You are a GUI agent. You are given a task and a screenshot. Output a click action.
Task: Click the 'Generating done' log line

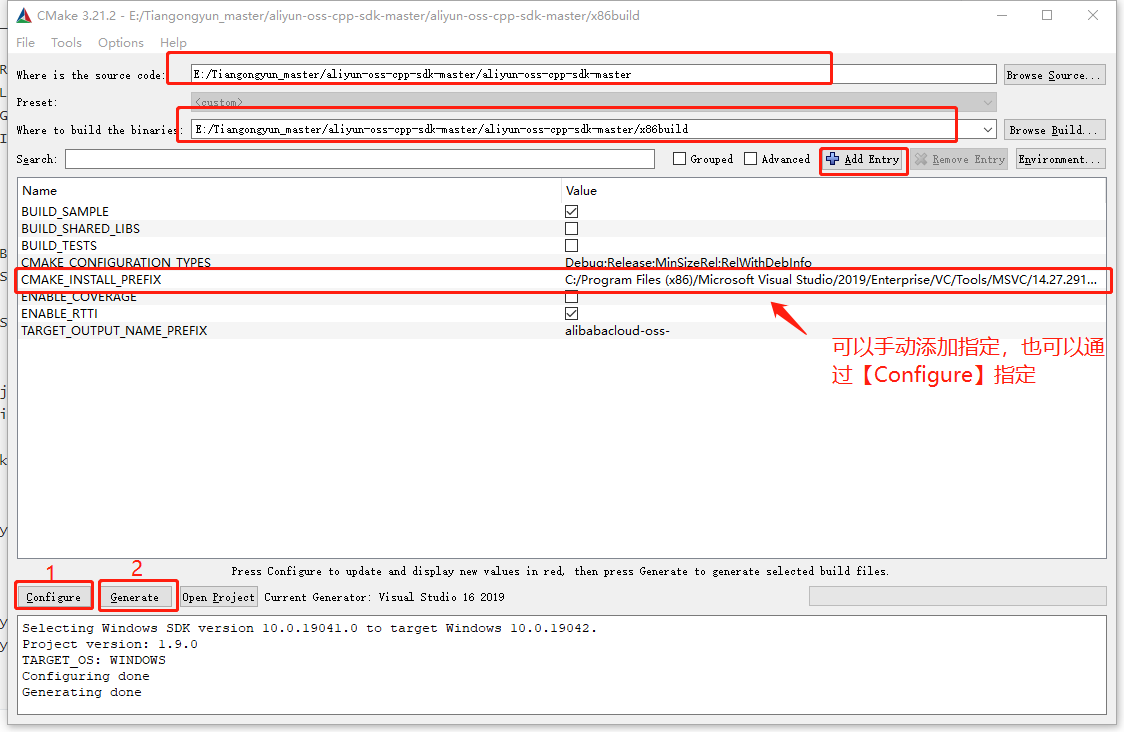[82, 692]
